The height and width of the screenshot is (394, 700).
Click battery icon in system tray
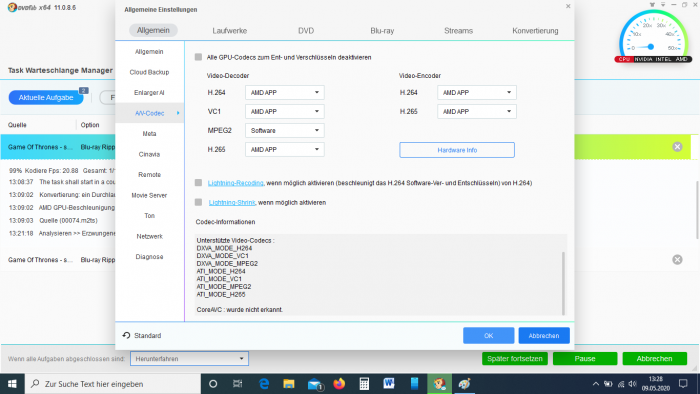tap(608, 384)
